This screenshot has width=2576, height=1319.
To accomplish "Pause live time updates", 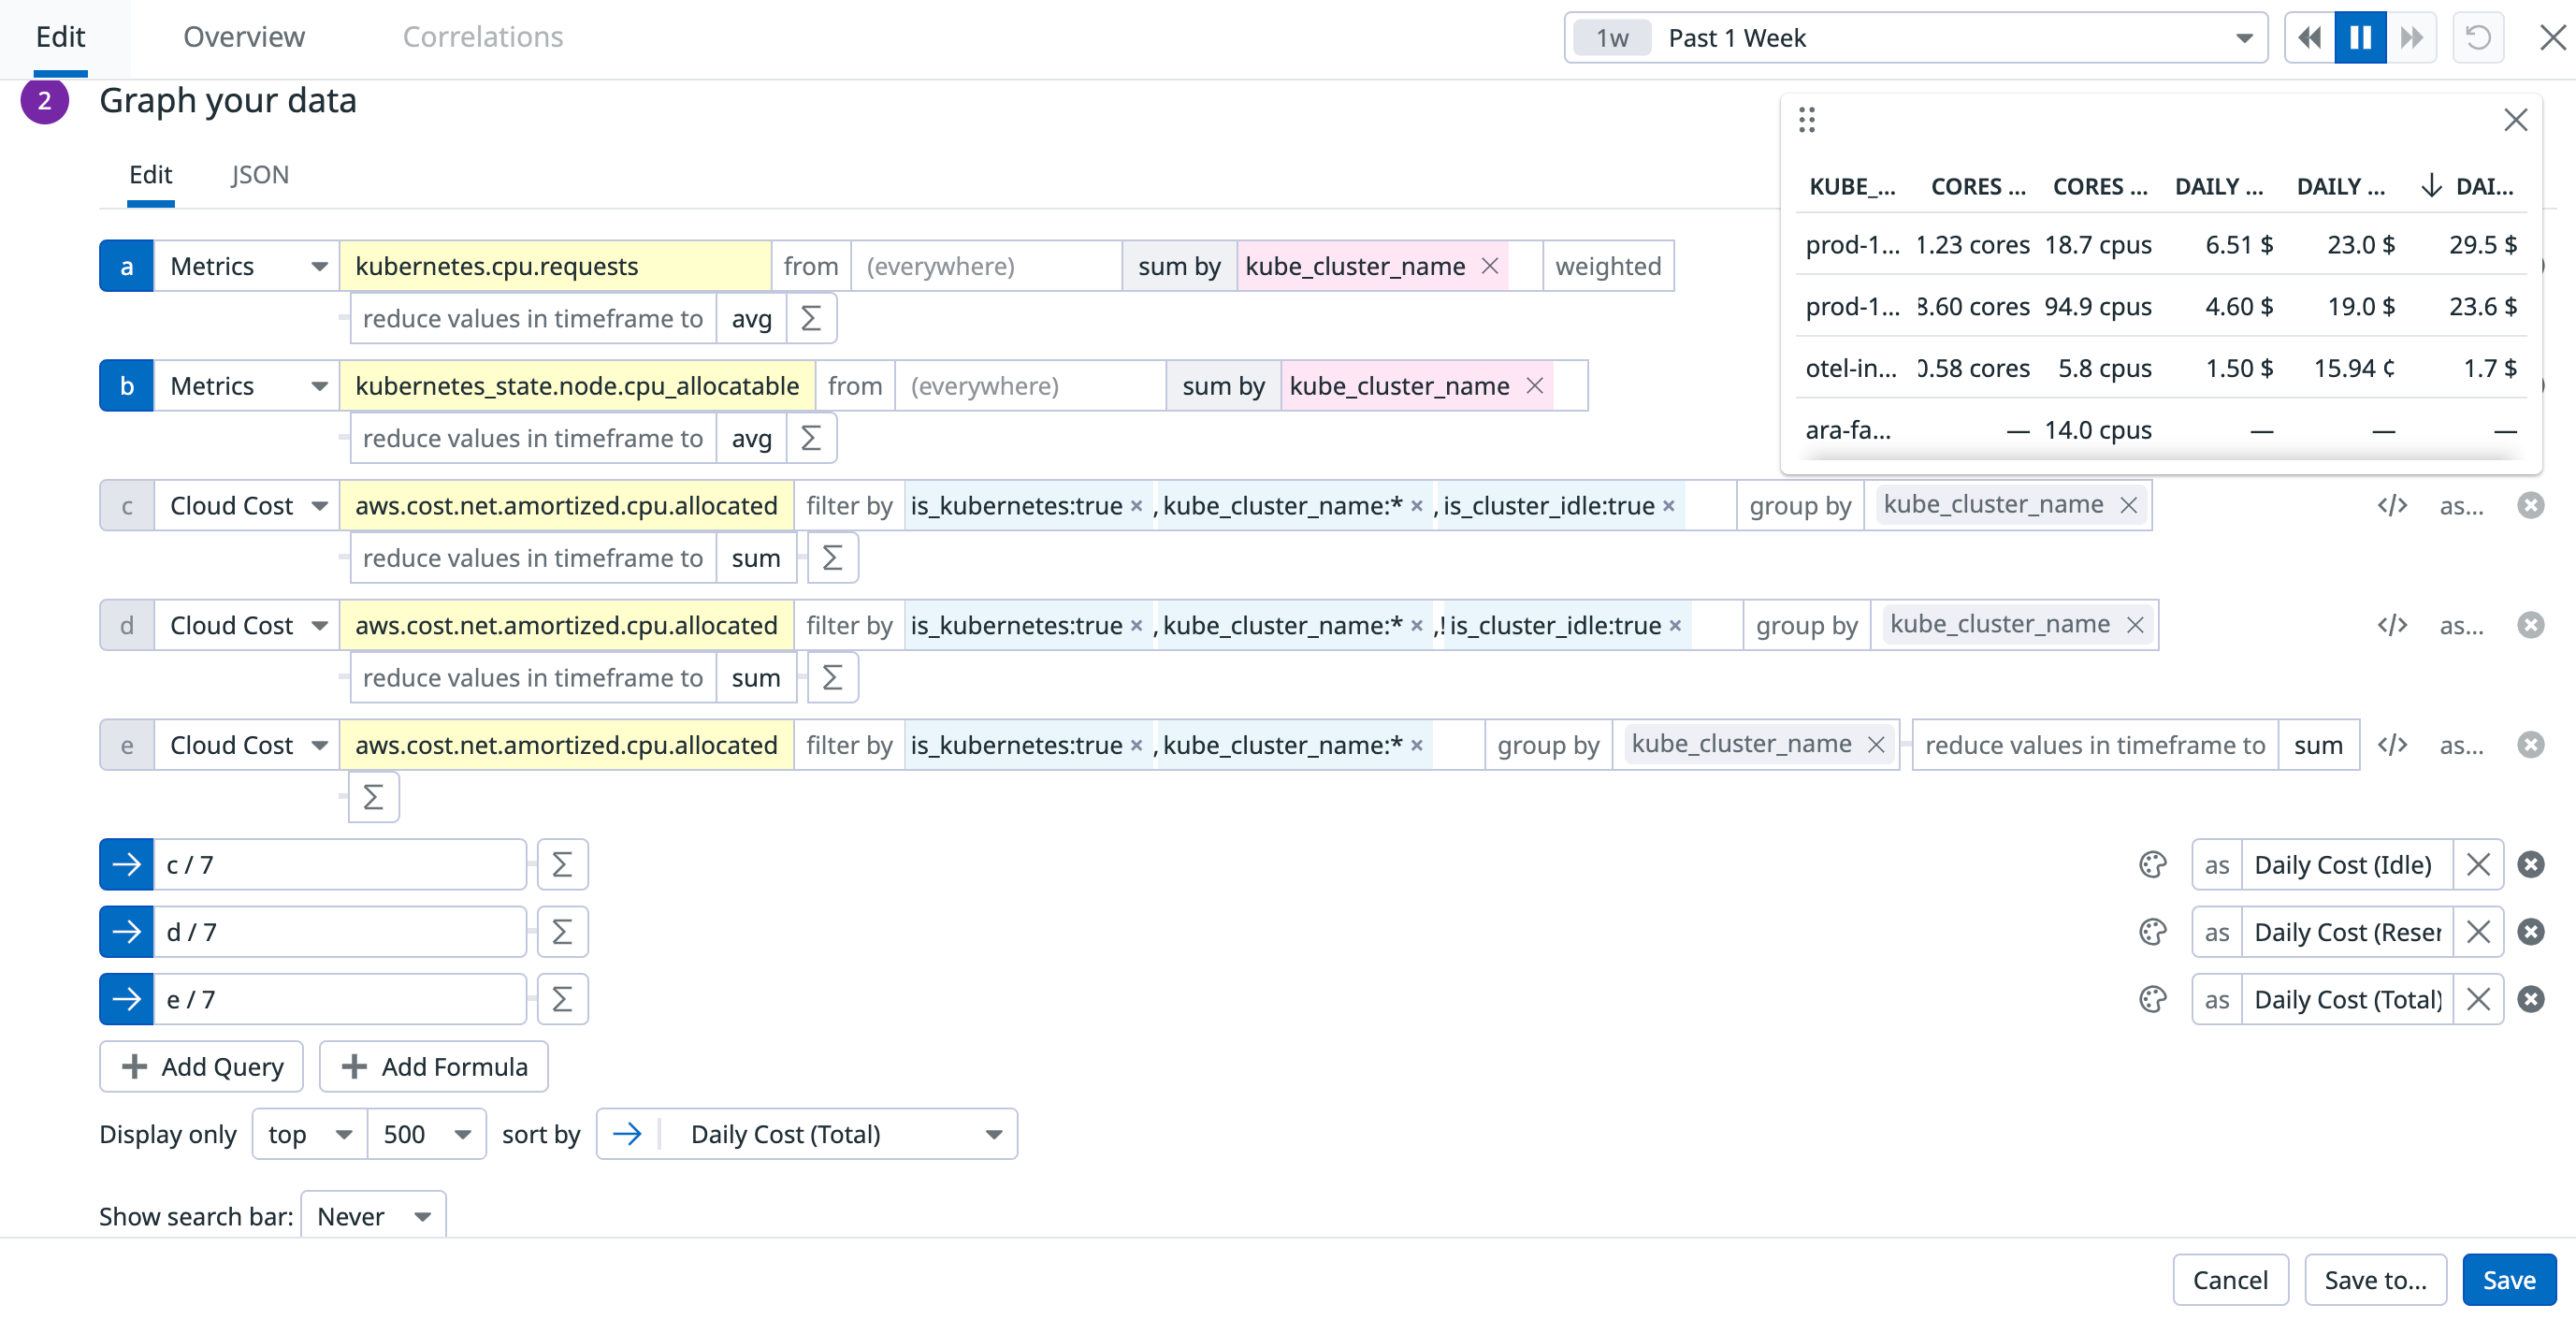I will [2360, 38].
